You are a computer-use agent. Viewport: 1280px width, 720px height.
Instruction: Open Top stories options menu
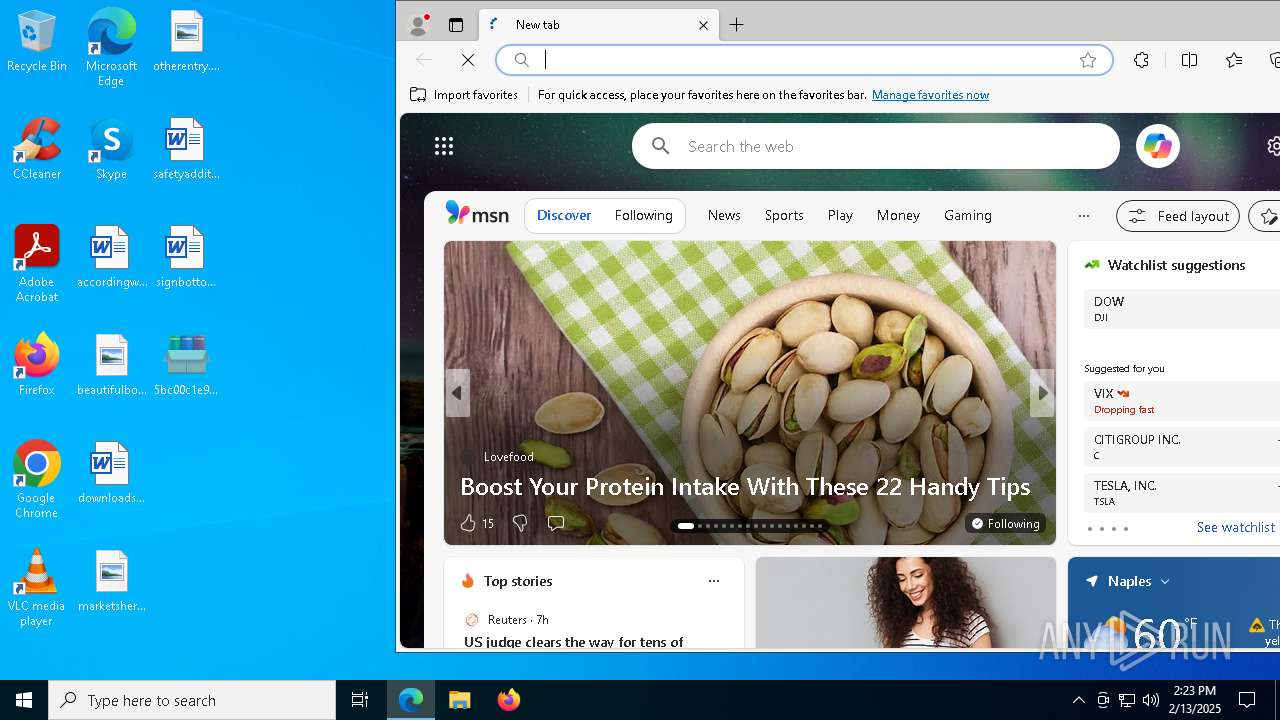point(714,581)
